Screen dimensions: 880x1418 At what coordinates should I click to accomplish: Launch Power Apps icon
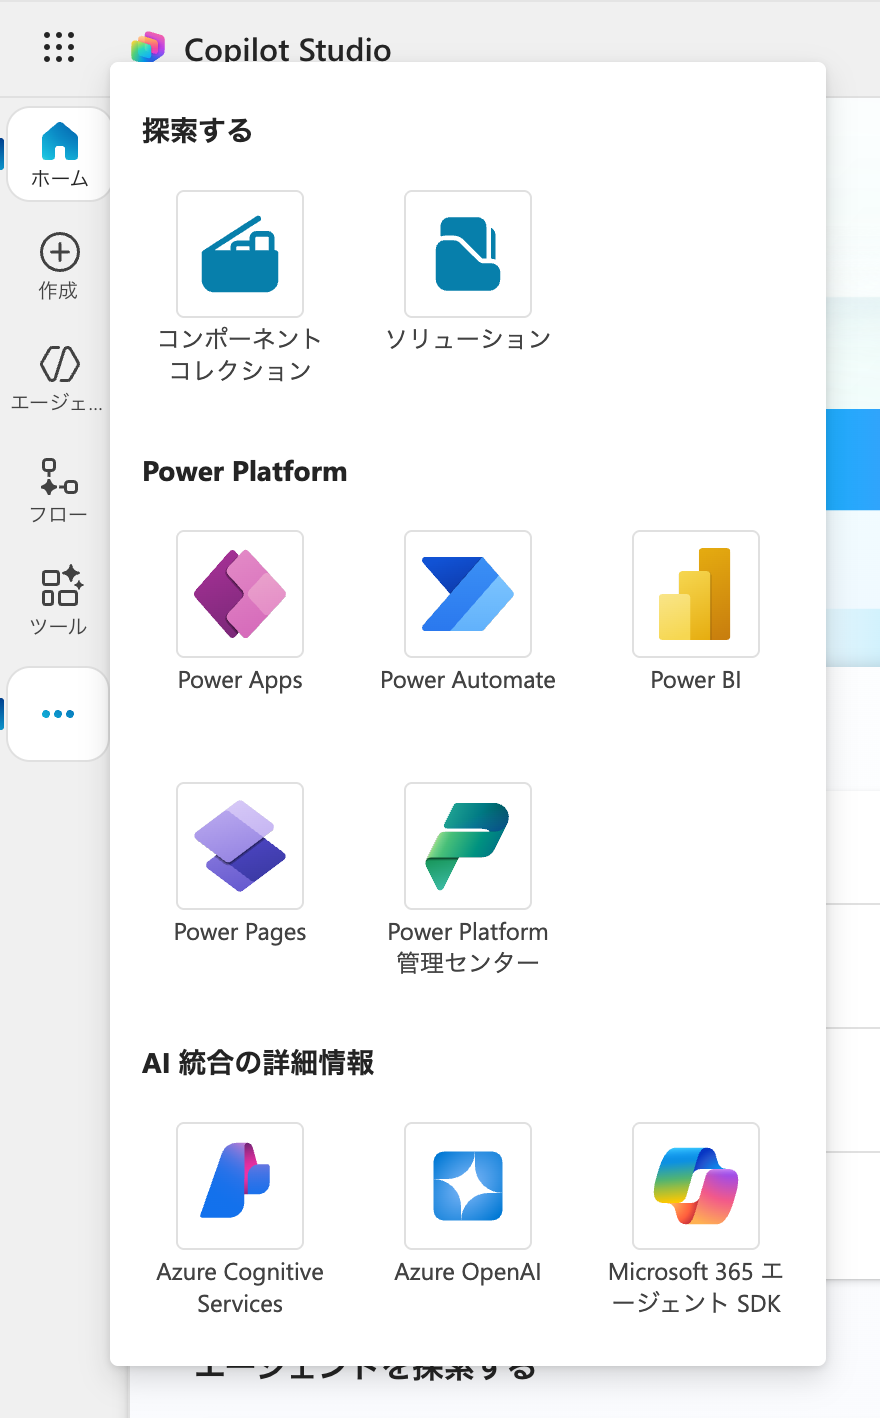click(x=240, y=594)
